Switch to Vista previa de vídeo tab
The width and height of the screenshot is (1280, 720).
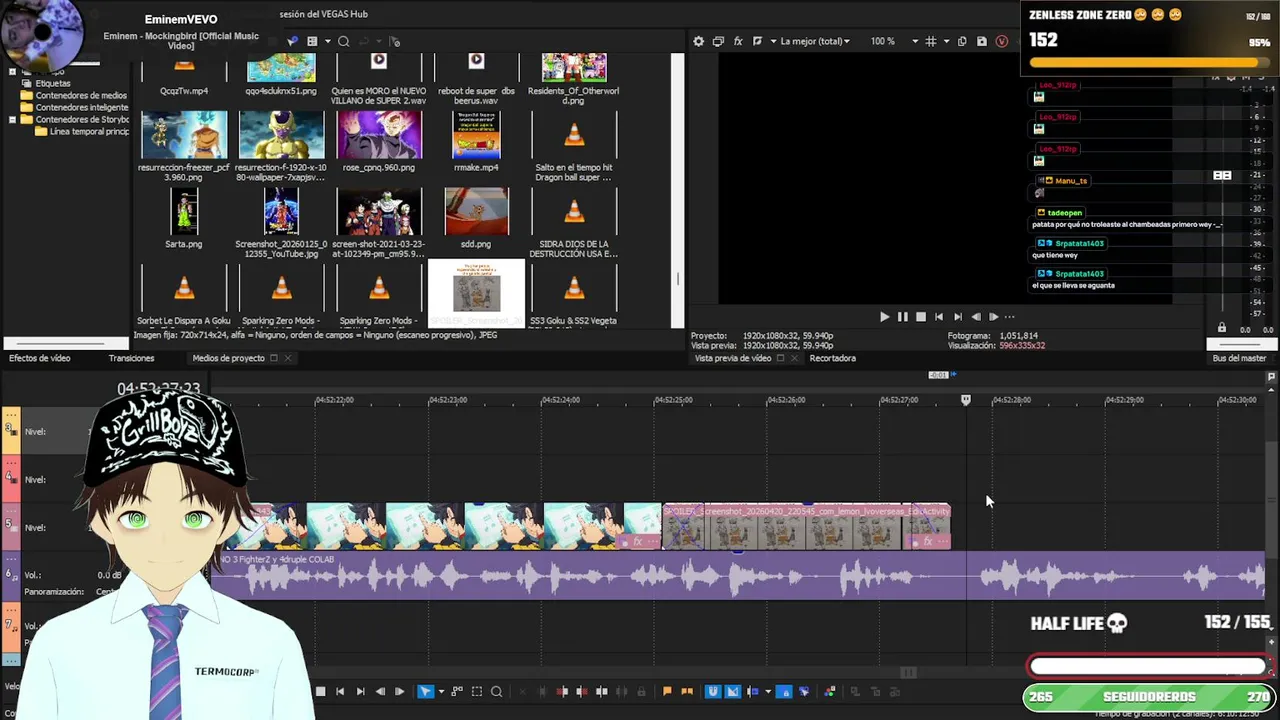pos(733,358)
